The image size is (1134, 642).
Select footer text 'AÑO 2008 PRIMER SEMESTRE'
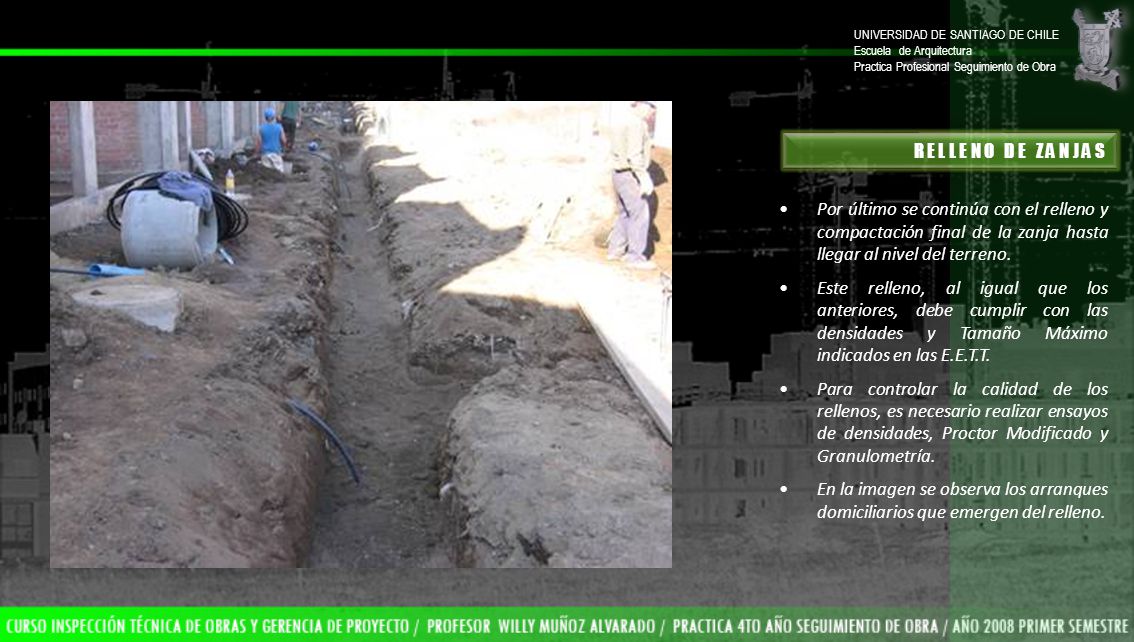1041,626
